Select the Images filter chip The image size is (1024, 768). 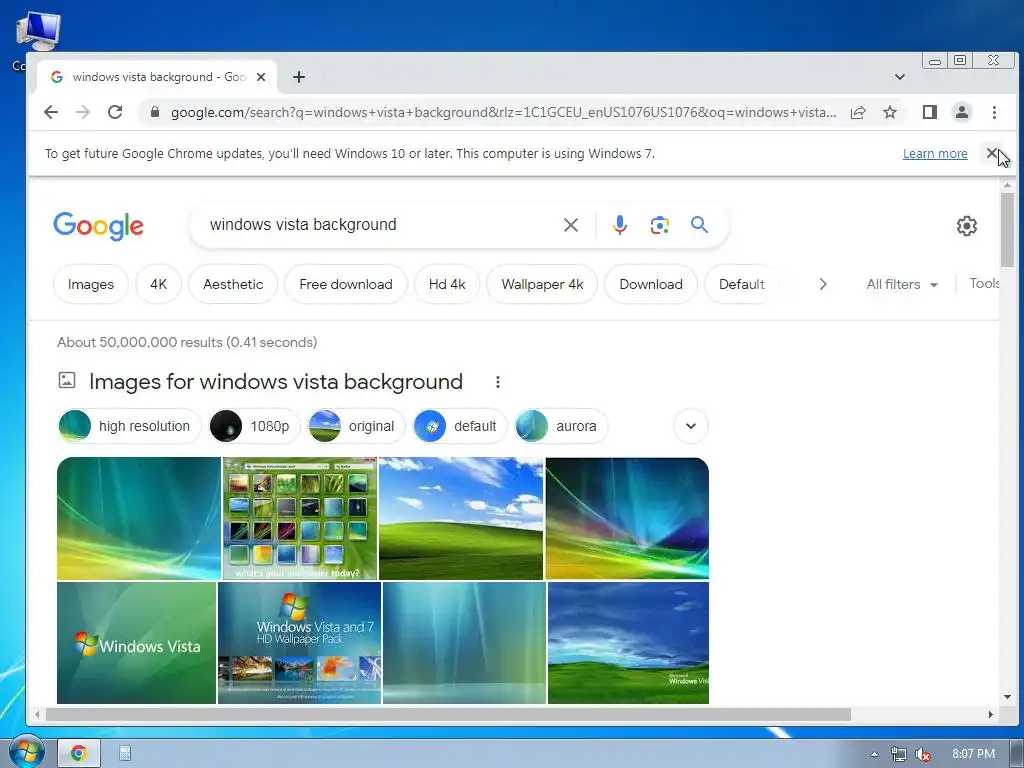pos(91,284)
